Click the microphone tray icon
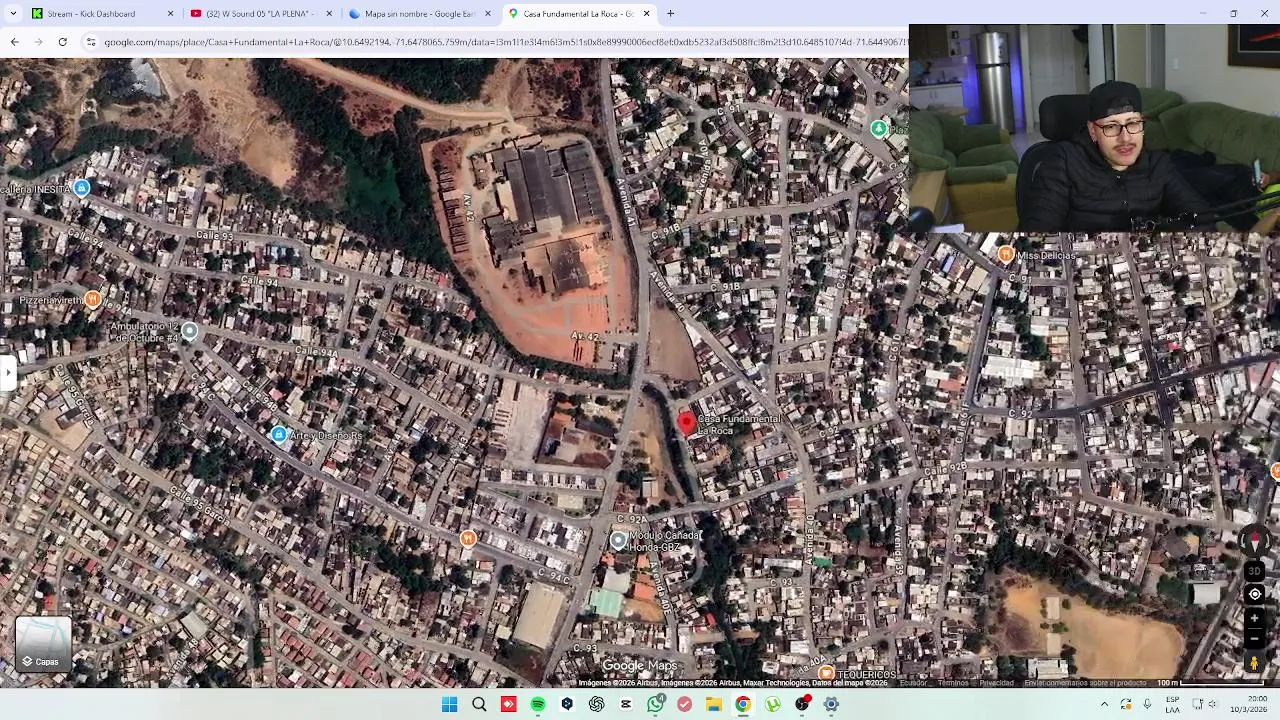Viewport: 1280px width, 720px height. (x=1147, y=704)
